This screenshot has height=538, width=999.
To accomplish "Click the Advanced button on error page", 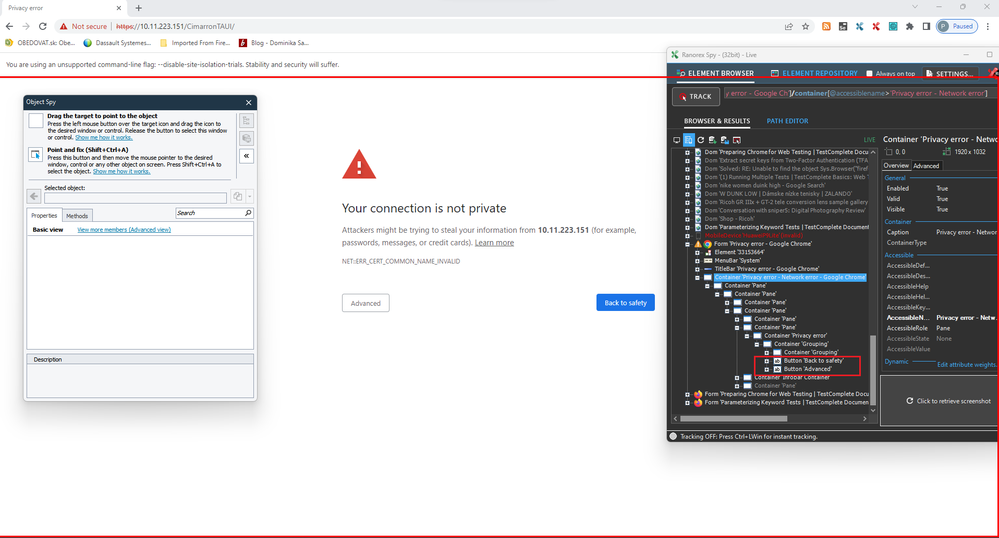I will (366, 303).
